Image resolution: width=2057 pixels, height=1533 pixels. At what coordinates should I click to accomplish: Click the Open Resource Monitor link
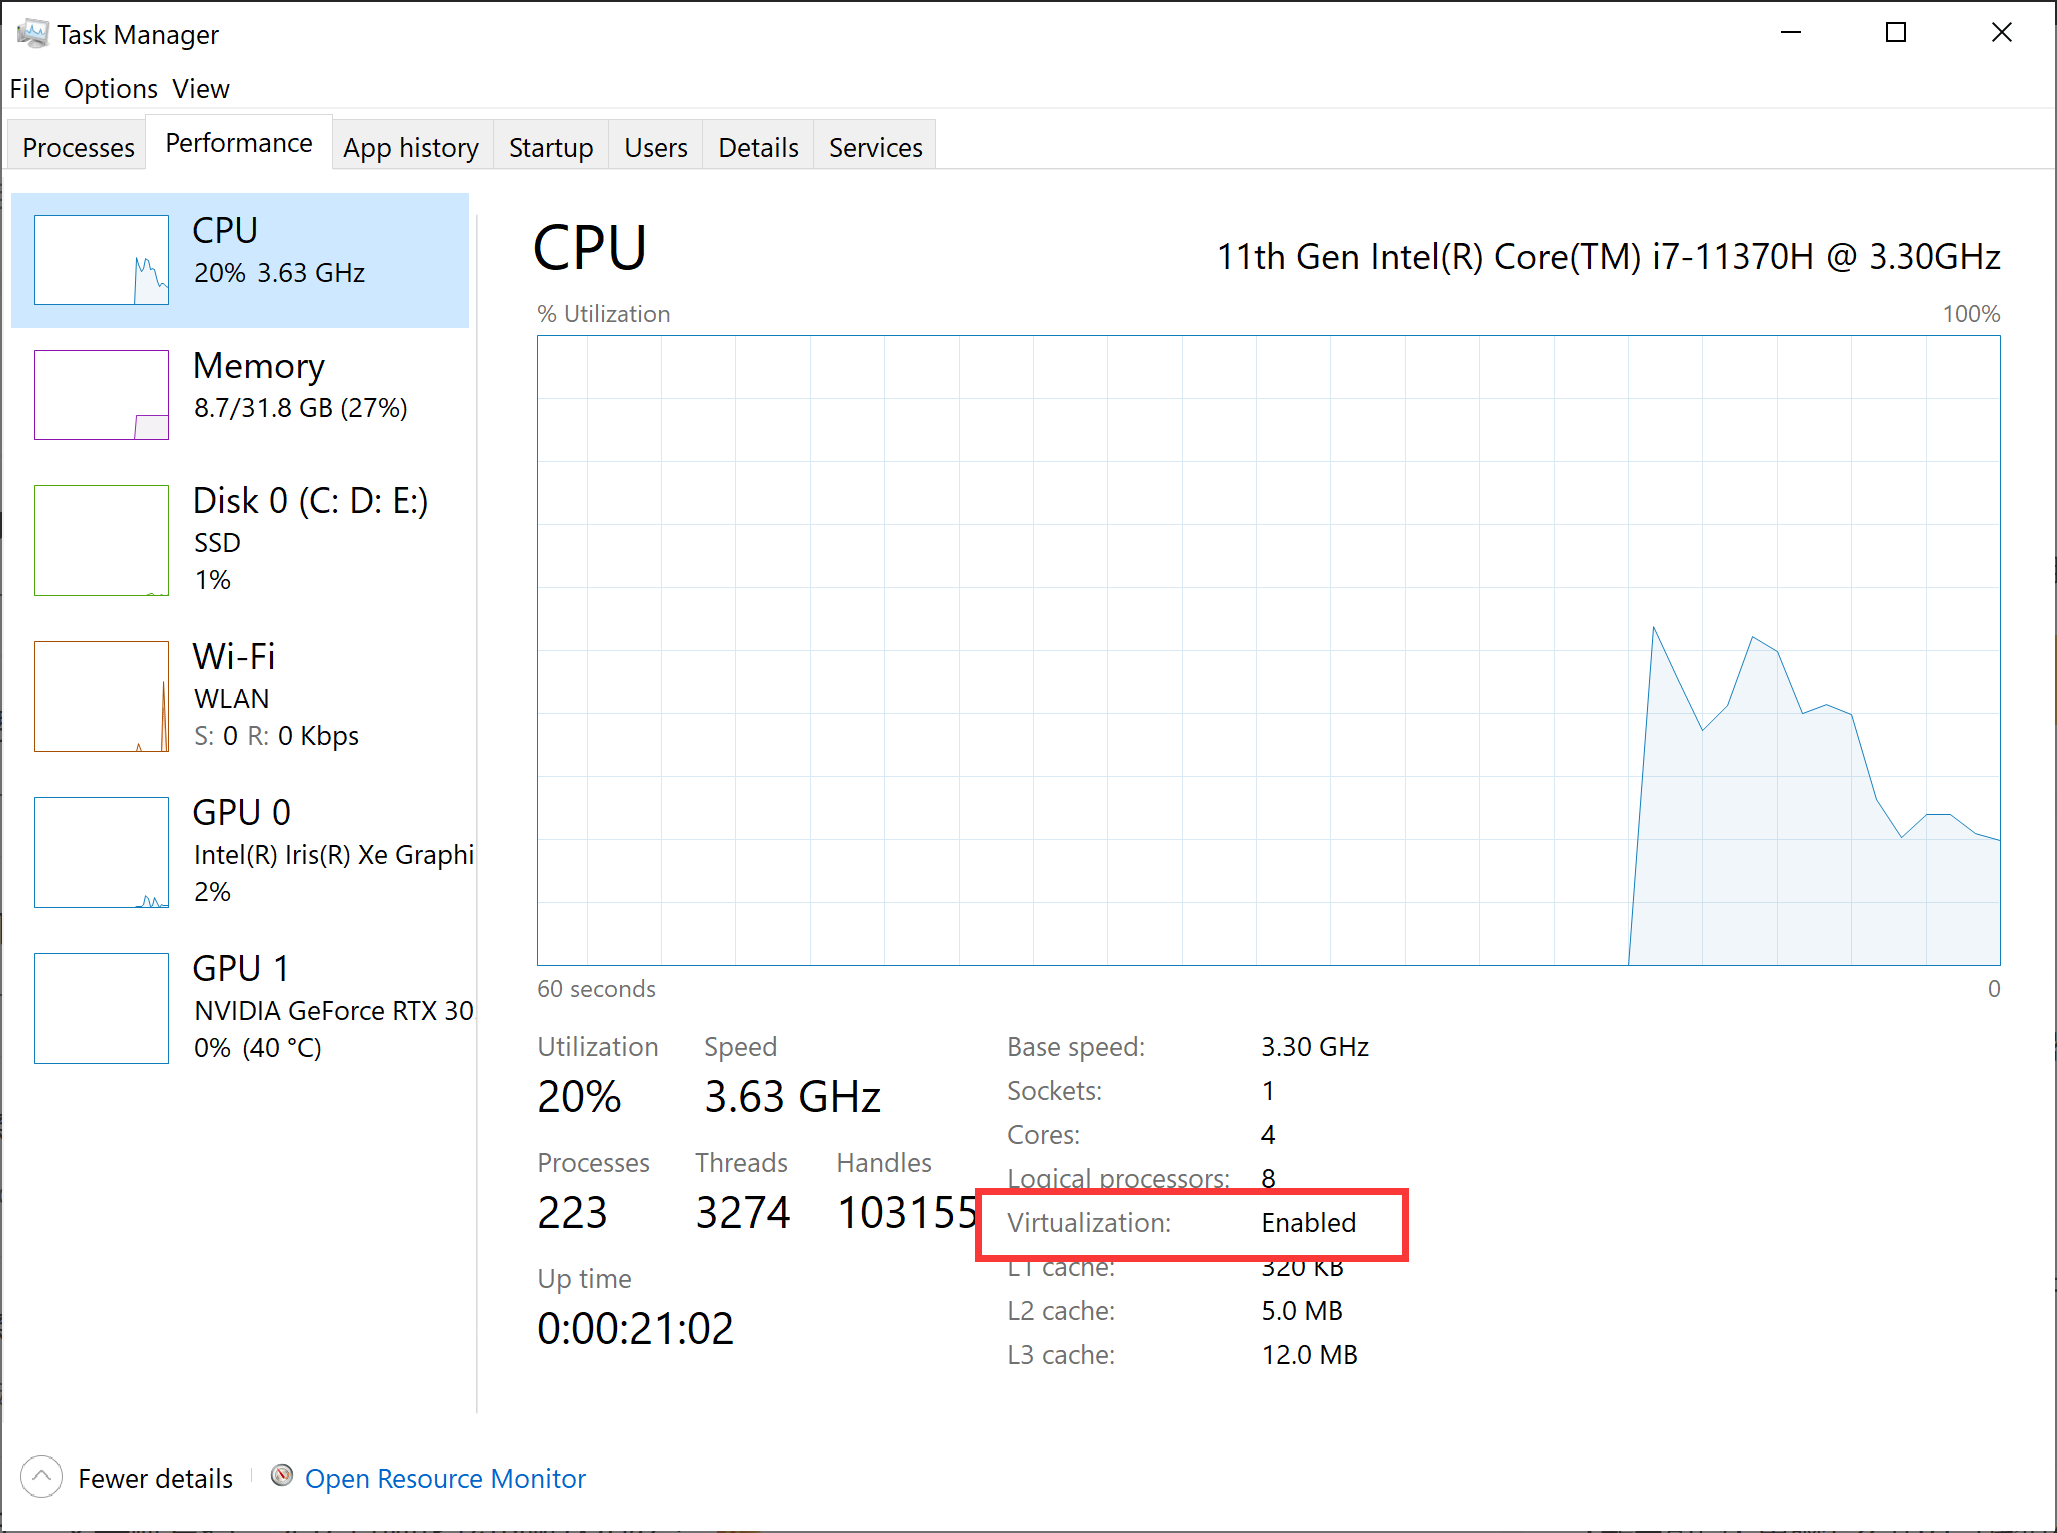point(445,1478)
